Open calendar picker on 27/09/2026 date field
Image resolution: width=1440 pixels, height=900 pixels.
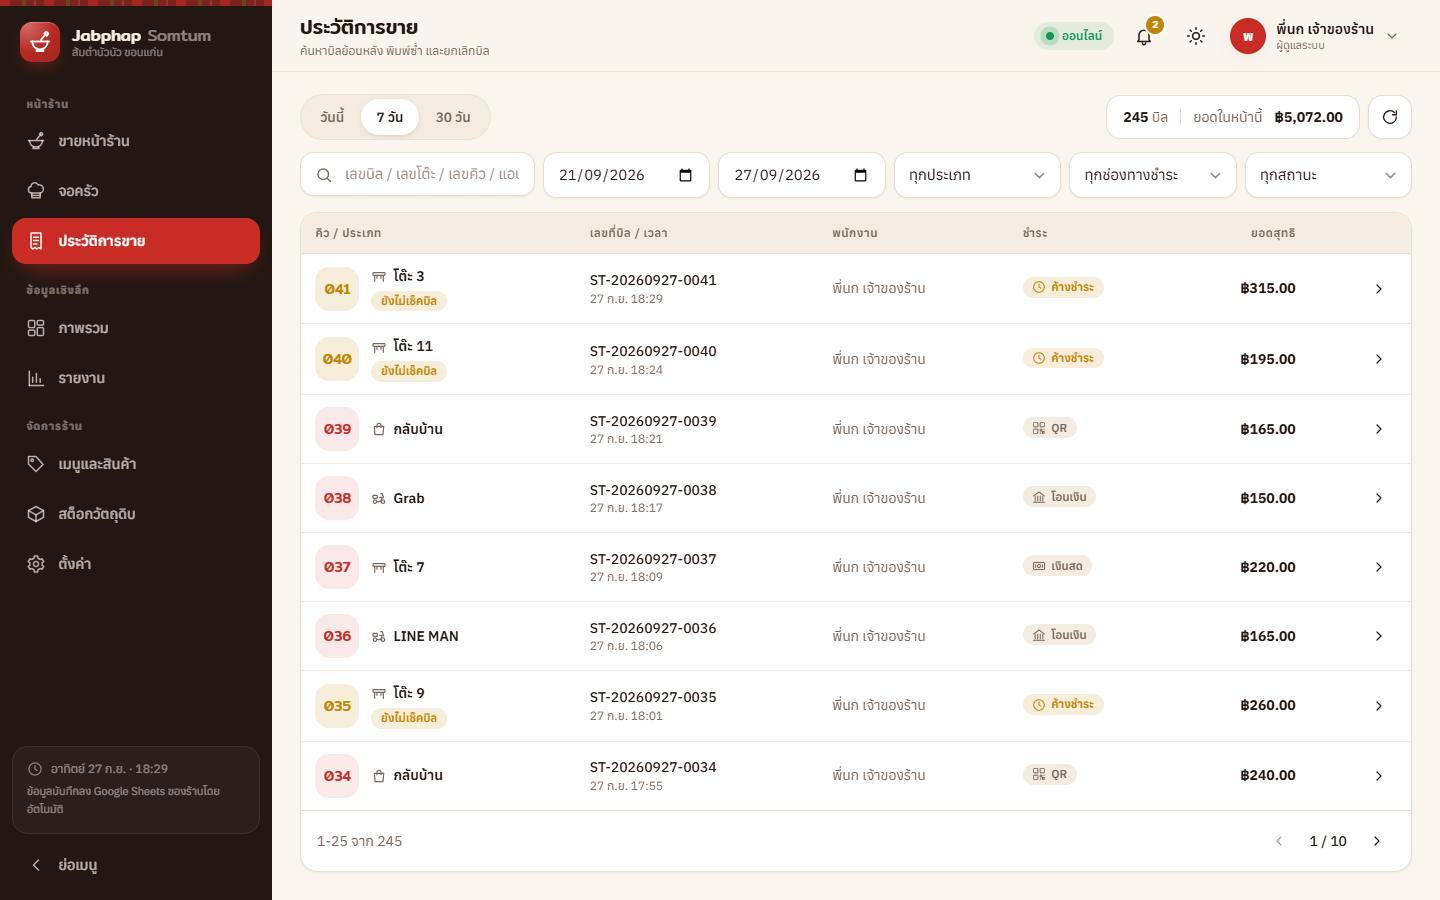(x=861, y=175)
